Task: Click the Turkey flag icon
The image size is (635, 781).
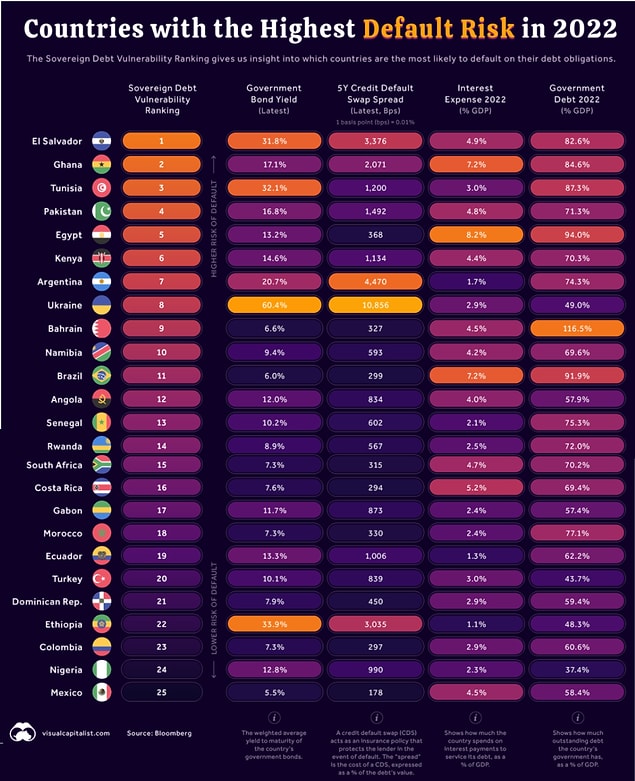Action: pyautogui.click(x=102, y=578)
